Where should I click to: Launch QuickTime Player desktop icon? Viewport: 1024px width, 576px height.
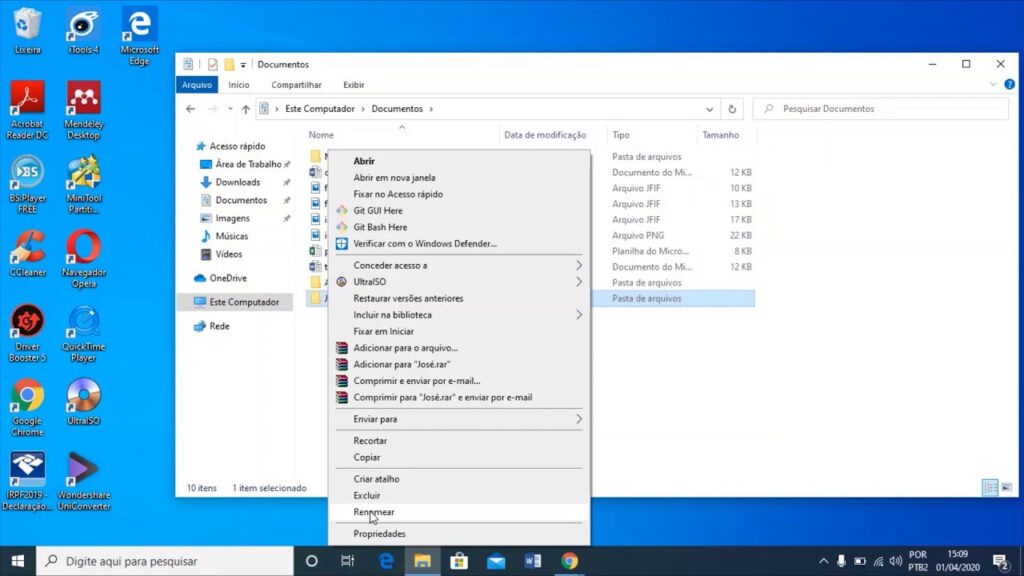pyautogui.click(x=84, y=333)
